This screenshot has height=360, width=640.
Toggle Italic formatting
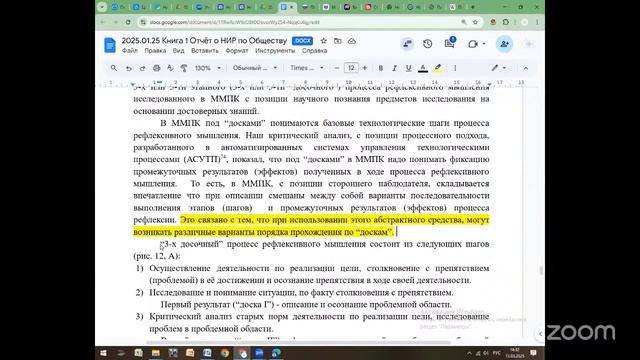tap(394, 68)
